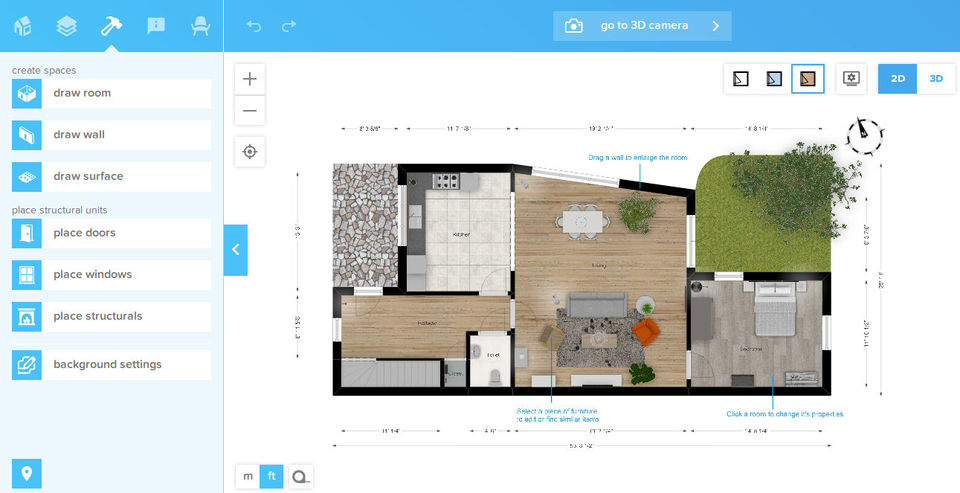Open background settings option
This screenshot has height=493, width=960.
coord(111,365)
